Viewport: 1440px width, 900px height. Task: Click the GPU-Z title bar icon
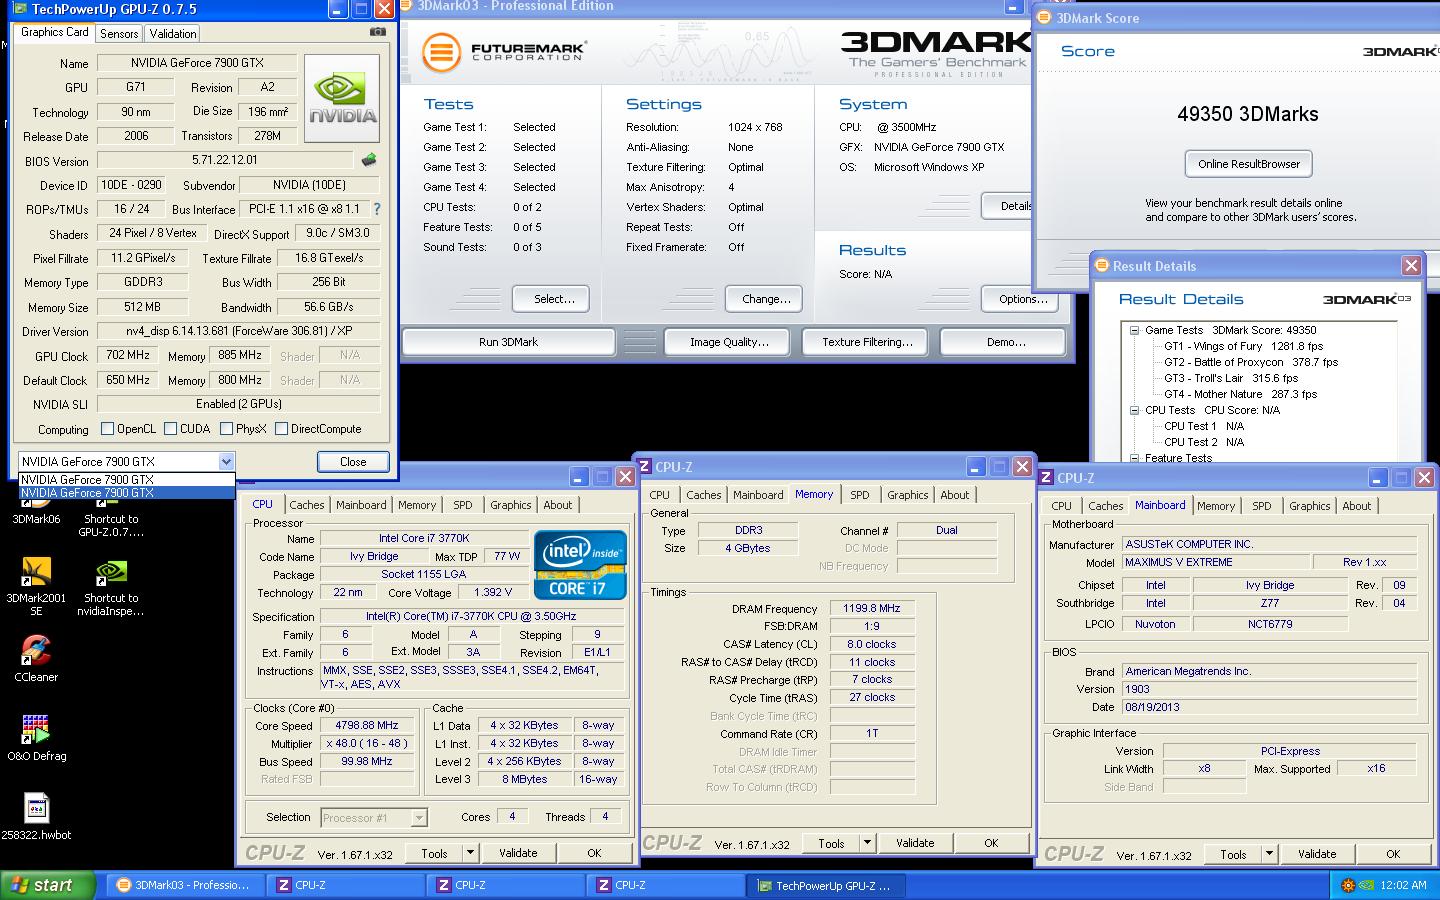tap(18, 9)
